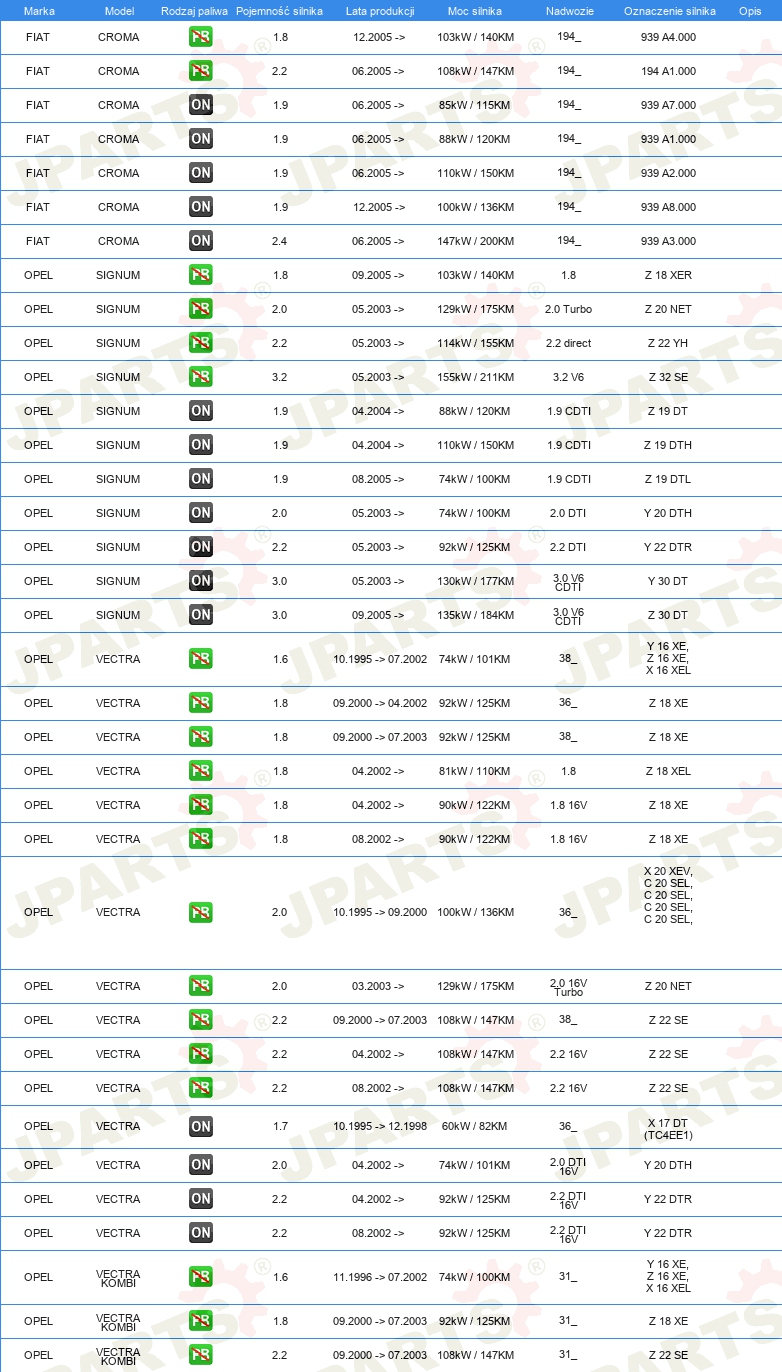Click the Marka column header
The image size is (782, 1372).
point(39,10)
